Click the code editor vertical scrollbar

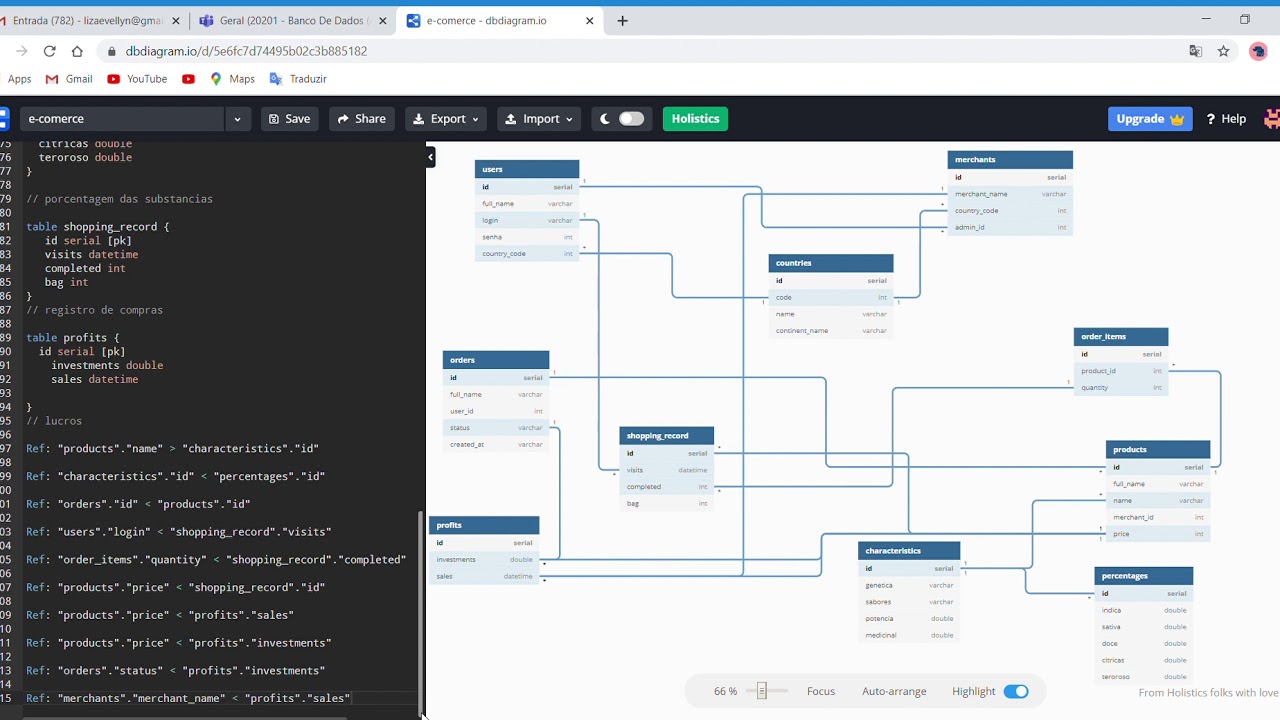coord(420,610)
